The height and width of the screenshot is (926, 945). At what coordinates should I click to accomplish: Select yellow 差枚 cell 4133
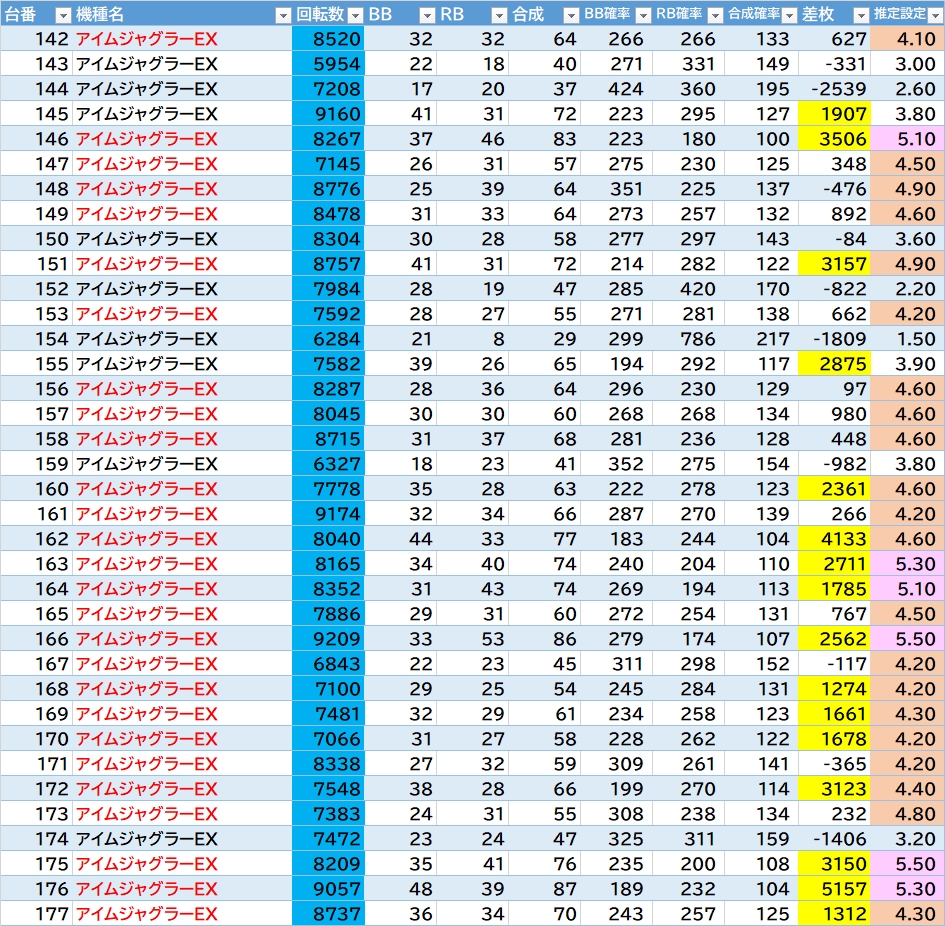[x=834, y=538]
